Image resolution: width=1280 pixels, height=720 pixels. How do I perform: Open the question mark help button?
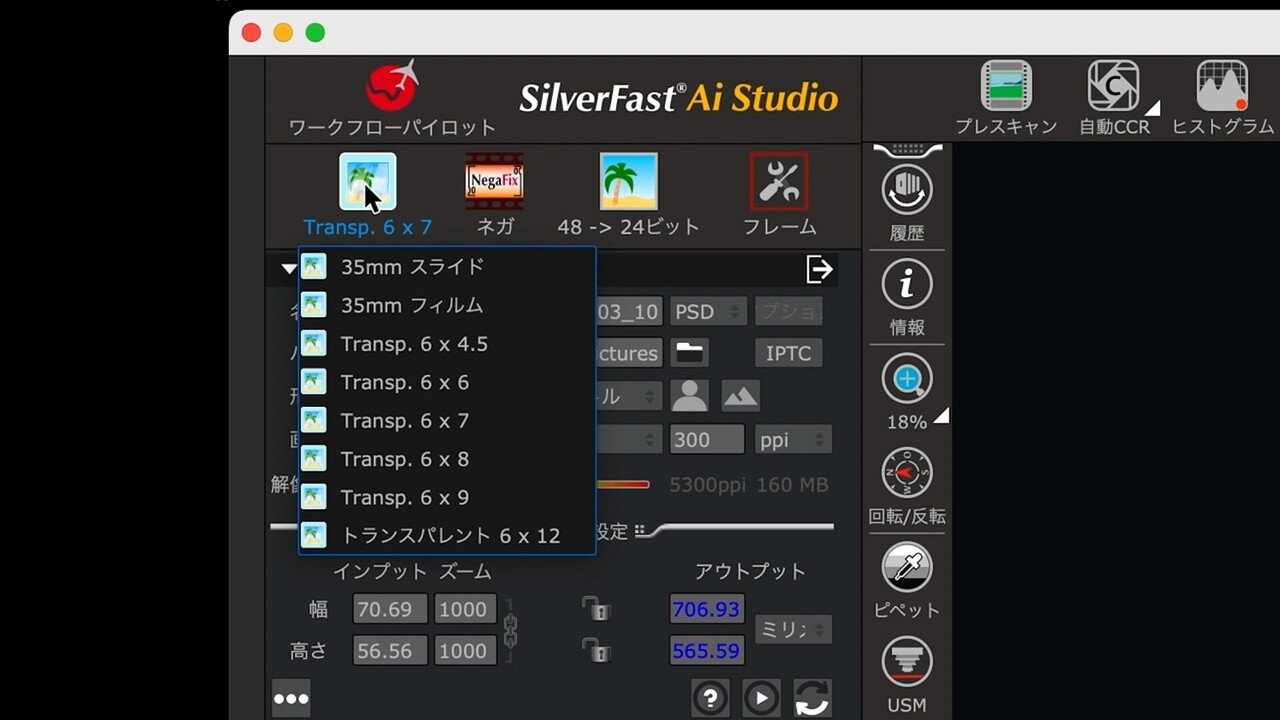click(710, 698)
